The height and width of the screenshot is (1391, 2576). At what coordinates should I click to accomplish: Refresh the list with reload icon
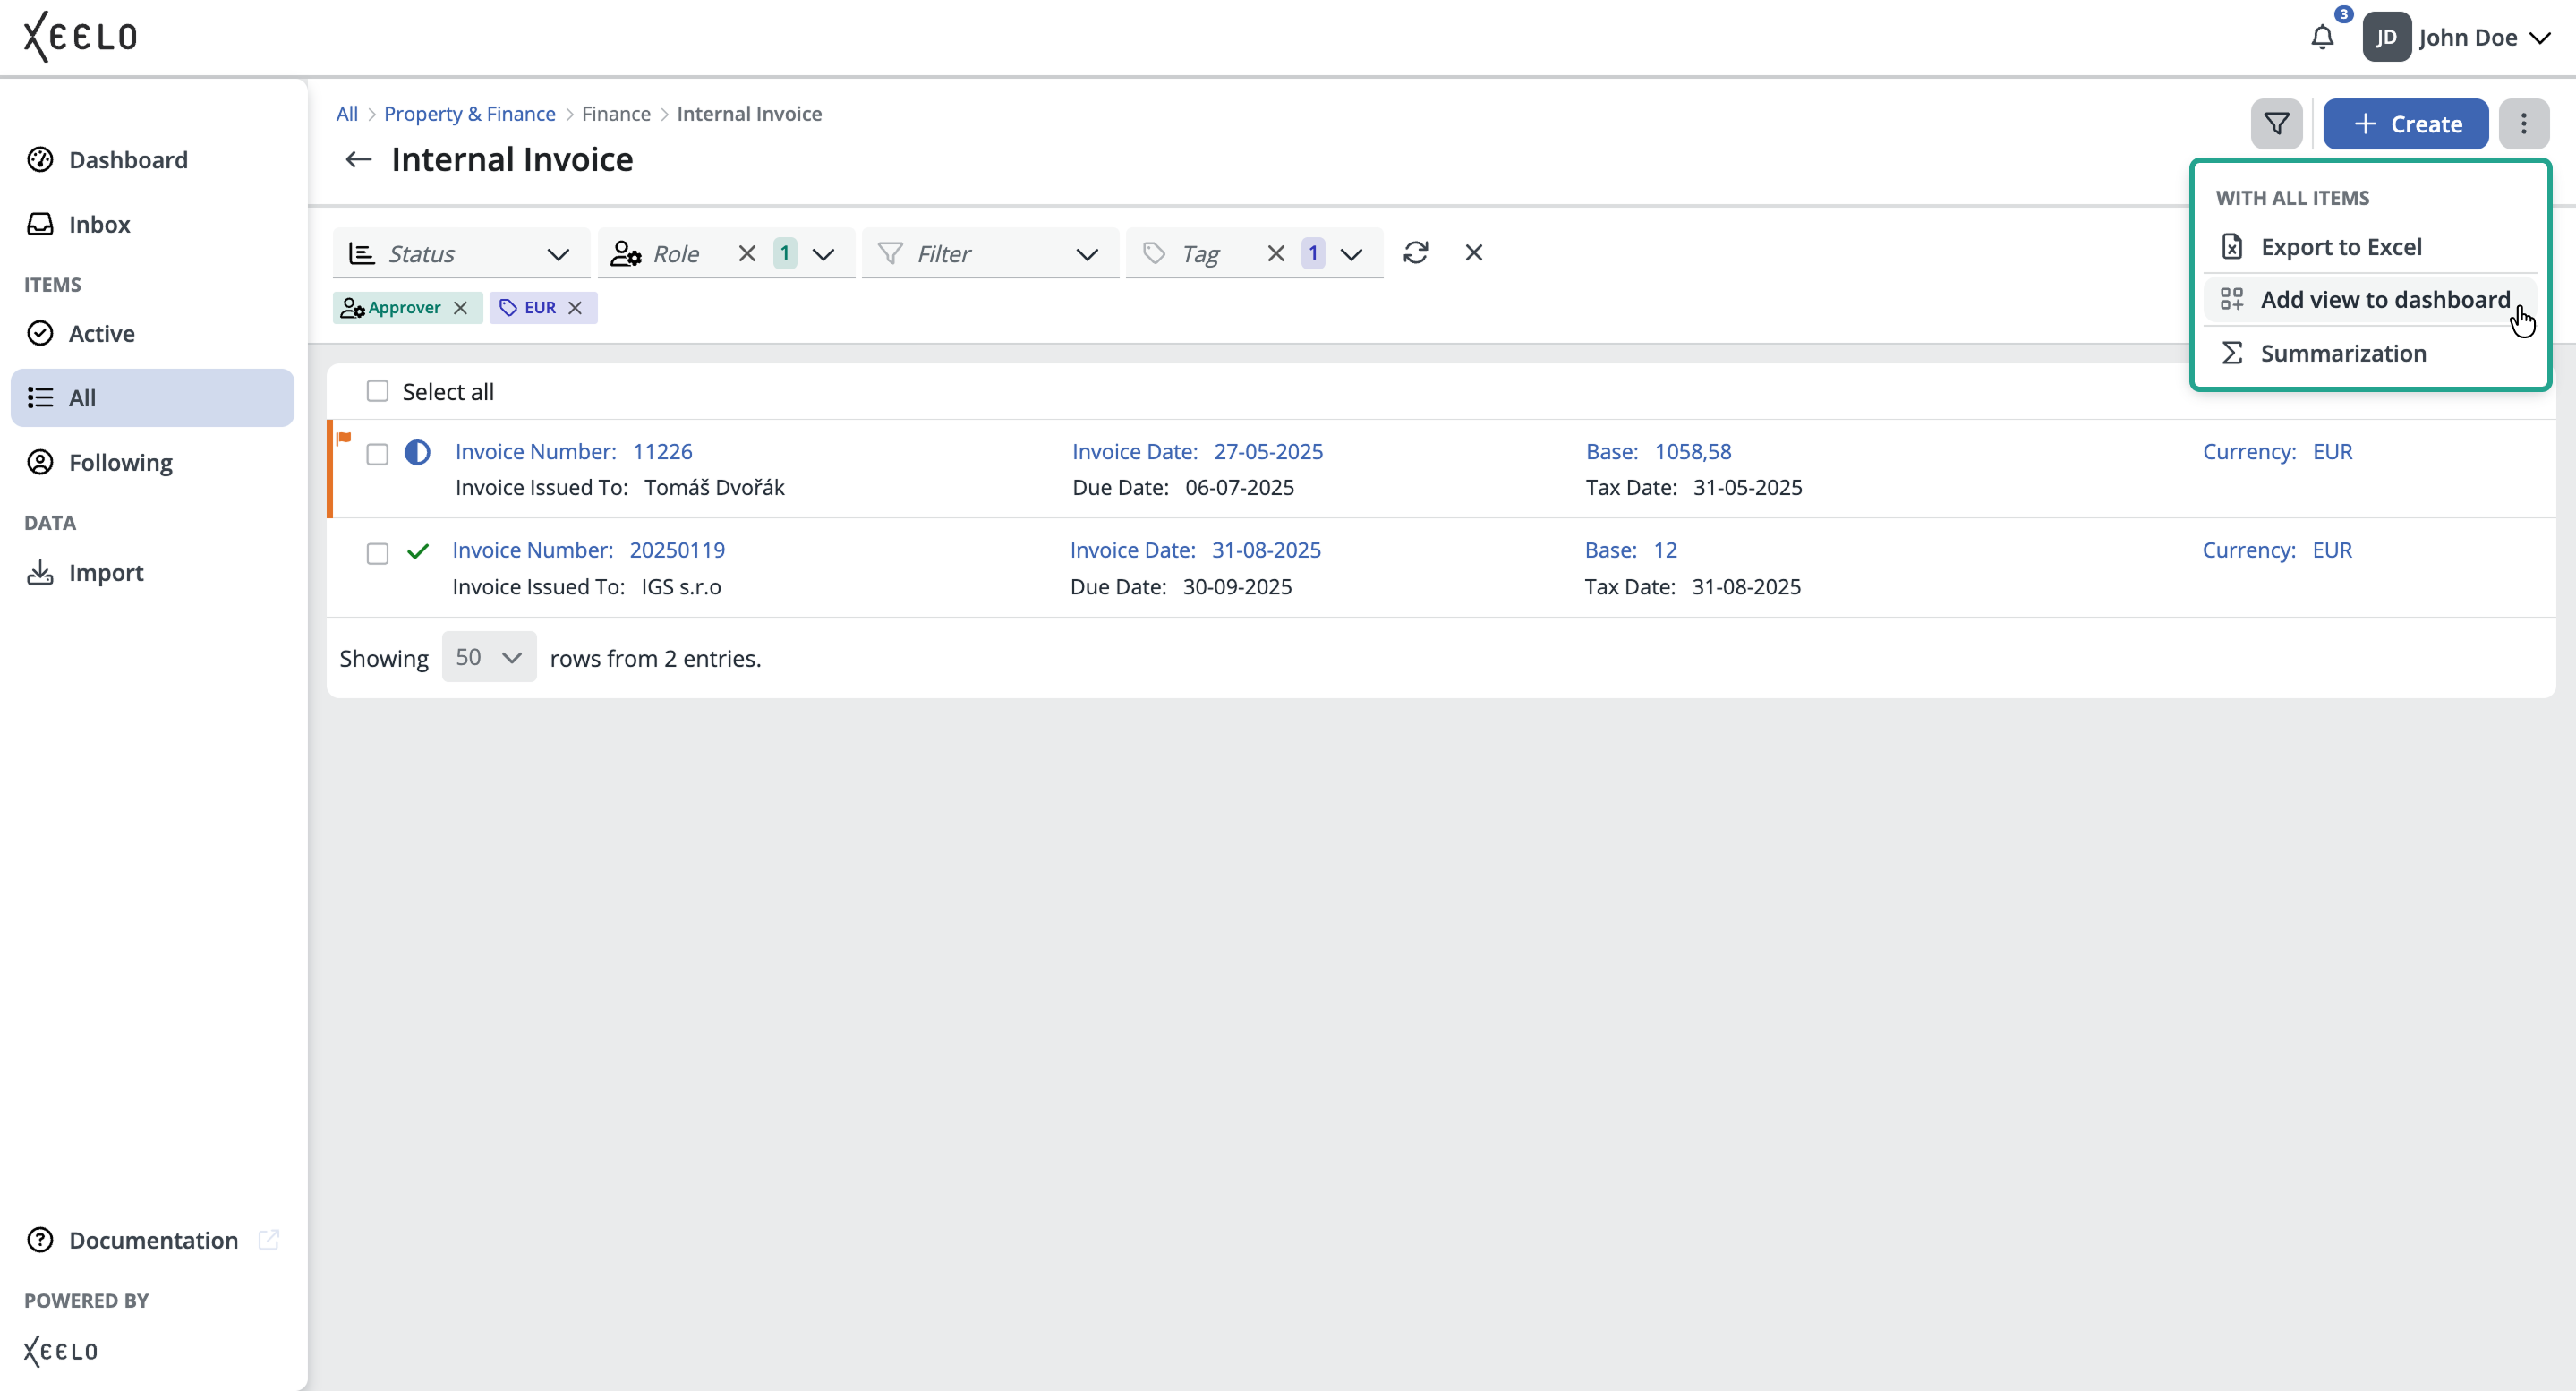[x=1415, y=253]
